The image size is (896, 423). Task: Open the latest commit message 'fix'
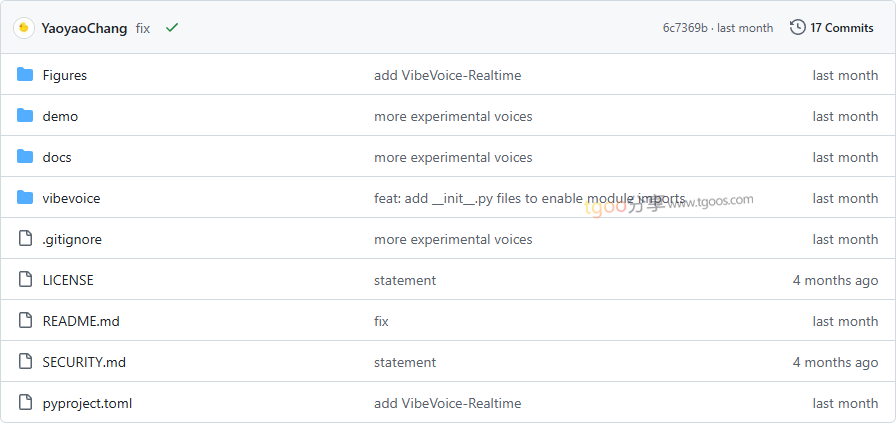(x=143, y=28)
